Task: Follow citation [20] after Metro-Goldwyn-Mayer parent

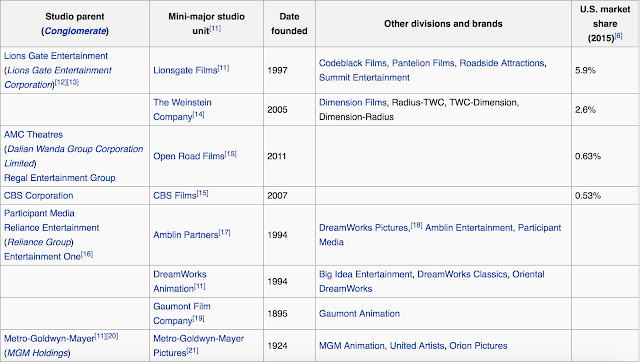Action: (x=113, y=336)
